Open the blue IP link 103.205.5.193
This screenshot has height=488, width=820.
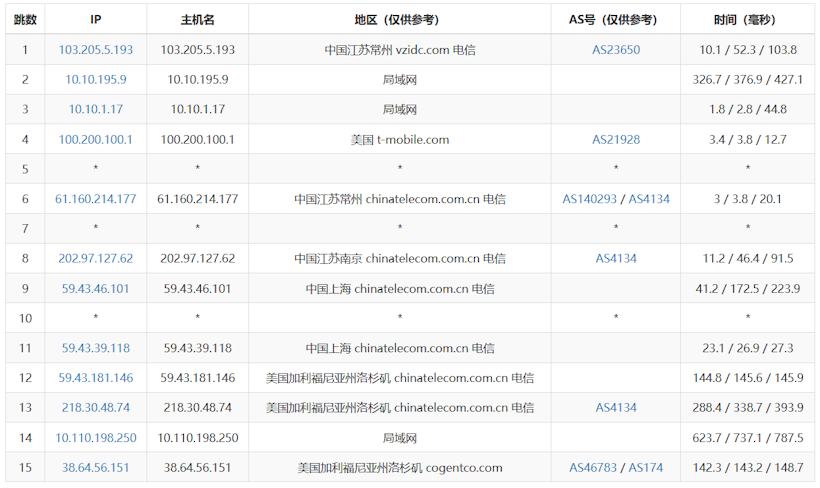[96, 49]
